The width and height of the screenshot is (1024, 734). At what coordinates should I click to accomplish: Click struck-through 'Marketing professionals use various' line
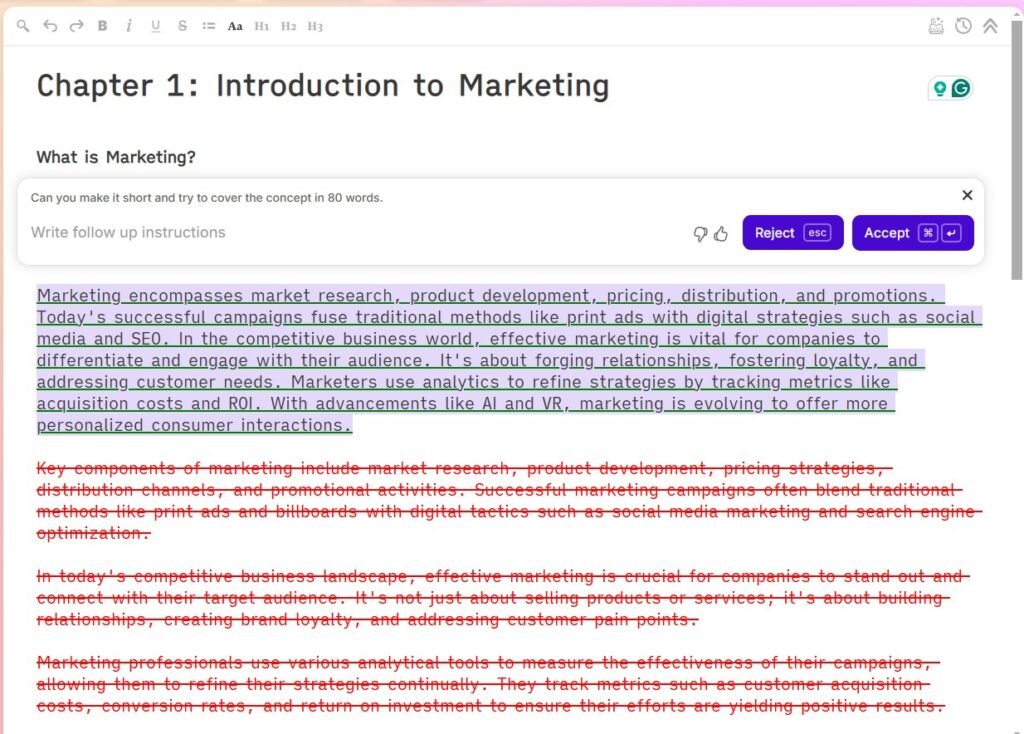[488, 663]
